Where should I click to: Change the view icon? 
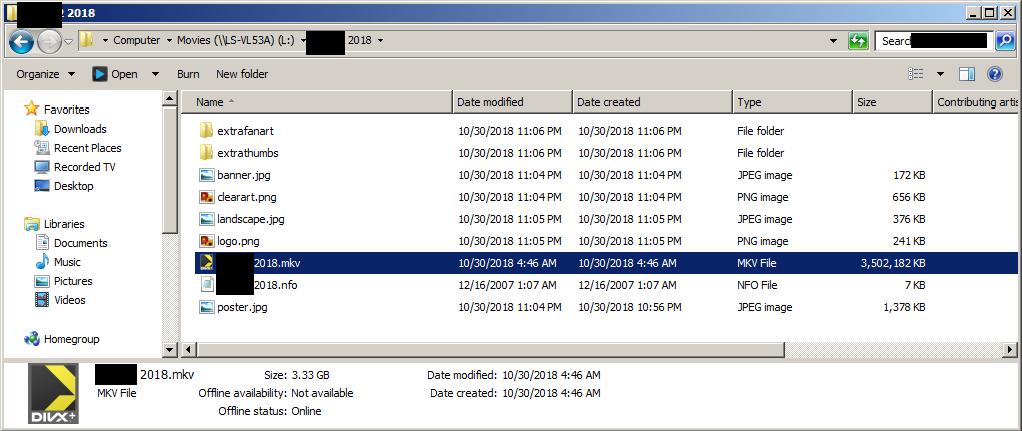915,74
